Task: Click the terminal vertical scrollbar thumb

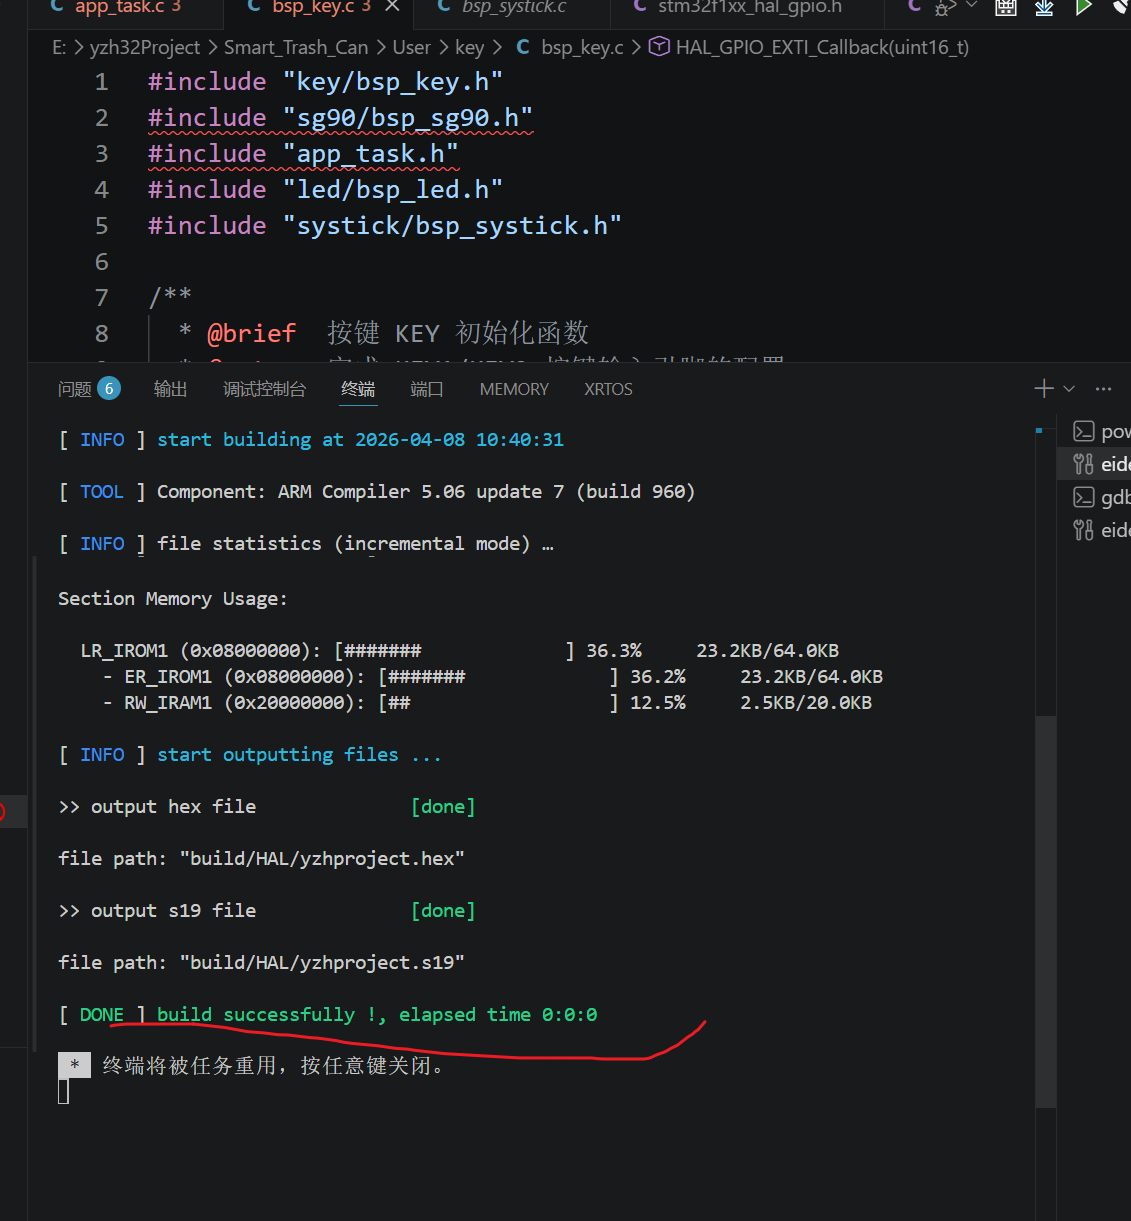Action: (1045, 910)
